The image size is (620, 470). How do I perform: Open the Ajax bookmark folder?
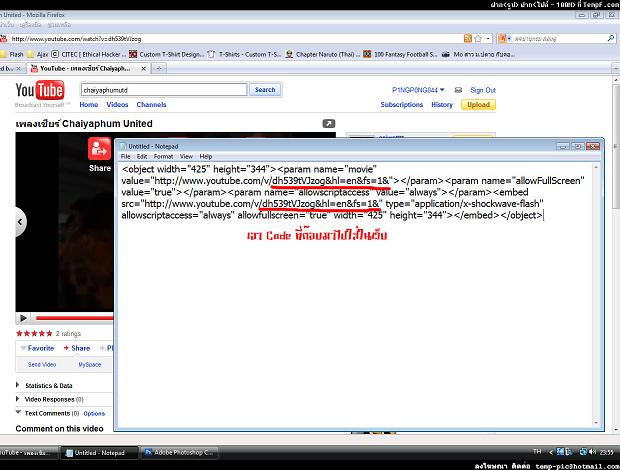point(38,54)
